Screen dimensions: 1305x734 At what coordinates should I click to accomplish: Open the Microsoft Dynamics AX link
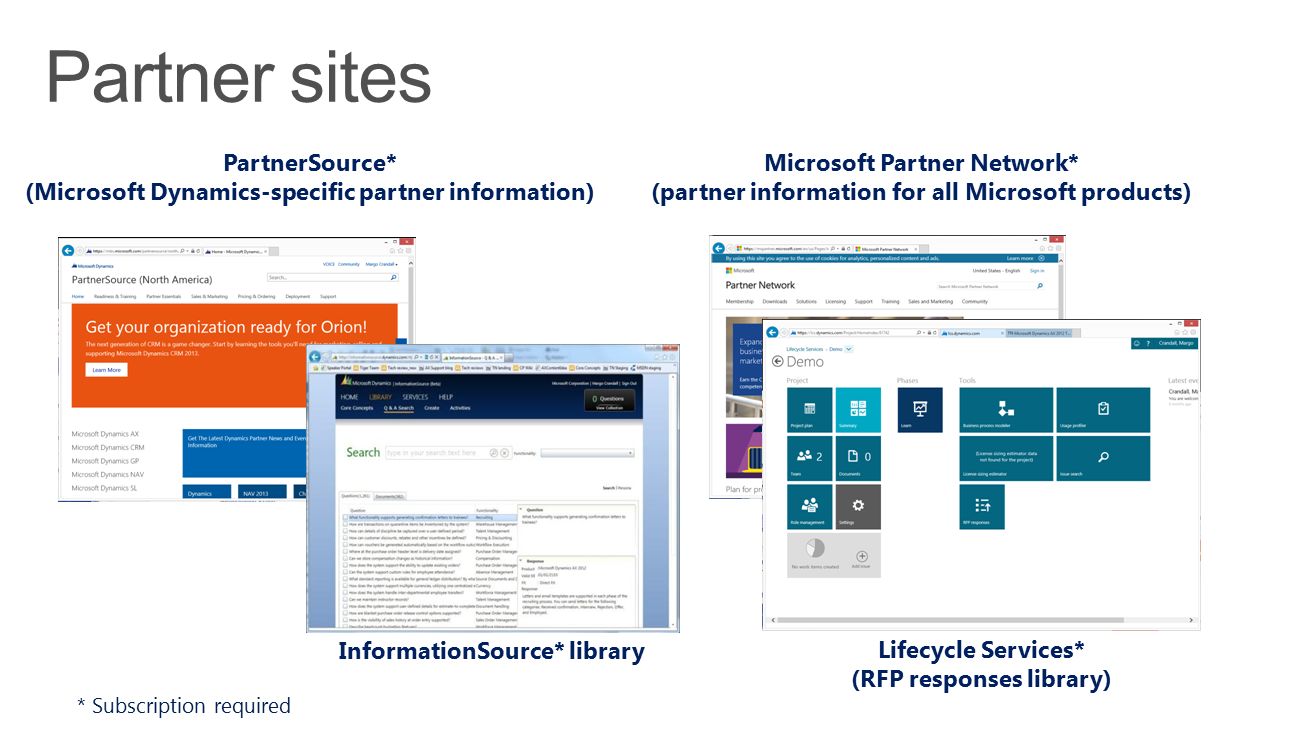pos(106,434)
